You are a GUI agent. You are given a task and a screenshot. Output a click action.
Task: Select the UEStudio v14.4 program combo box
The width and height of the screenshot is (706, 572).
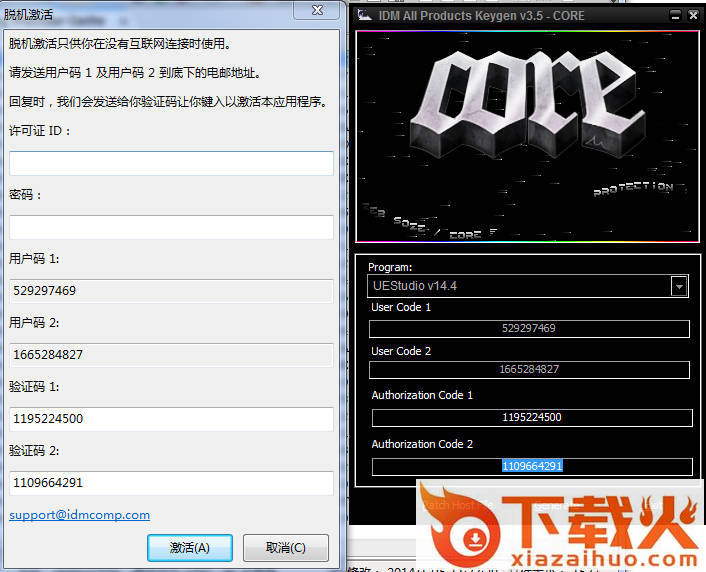[528, 286]
